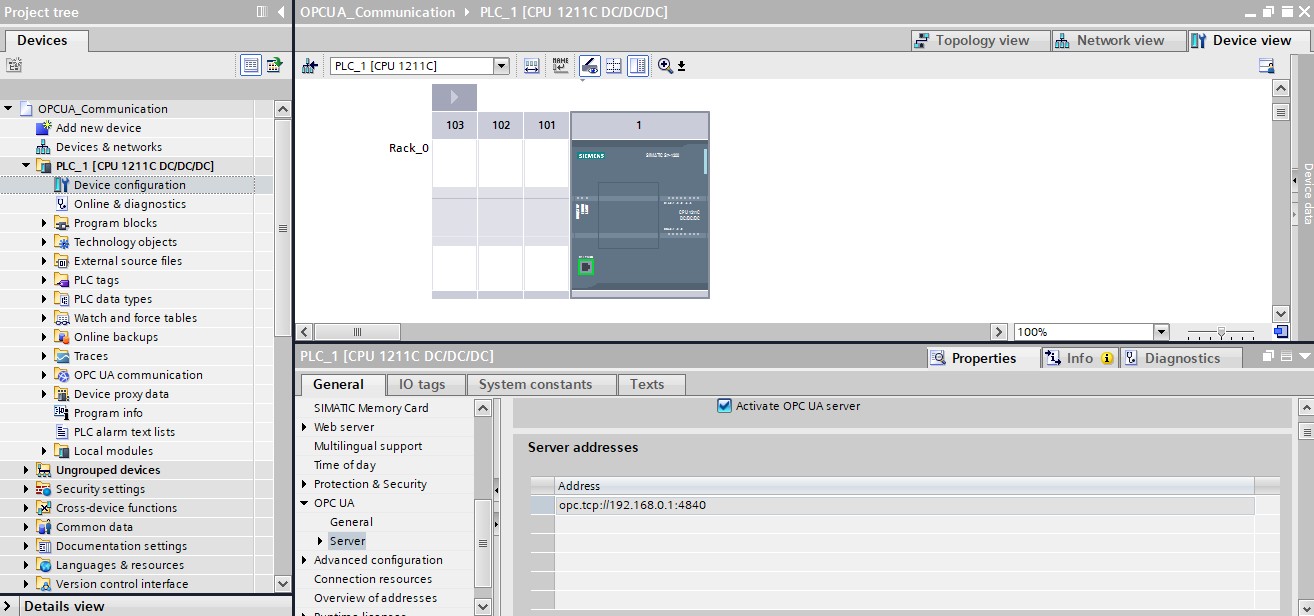Select General under OPC UA
This screenshot has width=1314, height=616.
[x=351, y=522]
